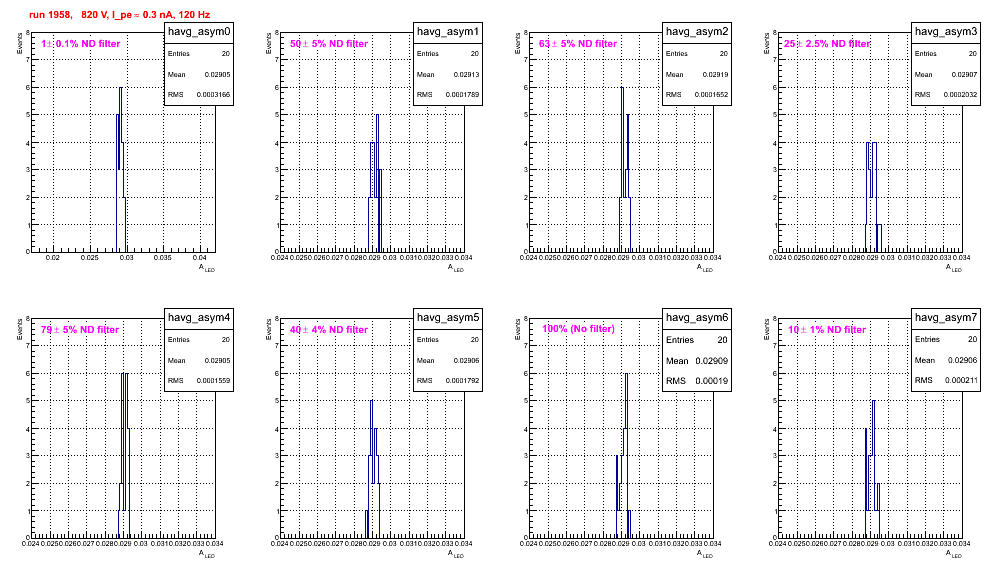Click the blue histogram bars in havg_asym3 plot

click(x=873, y=197)
